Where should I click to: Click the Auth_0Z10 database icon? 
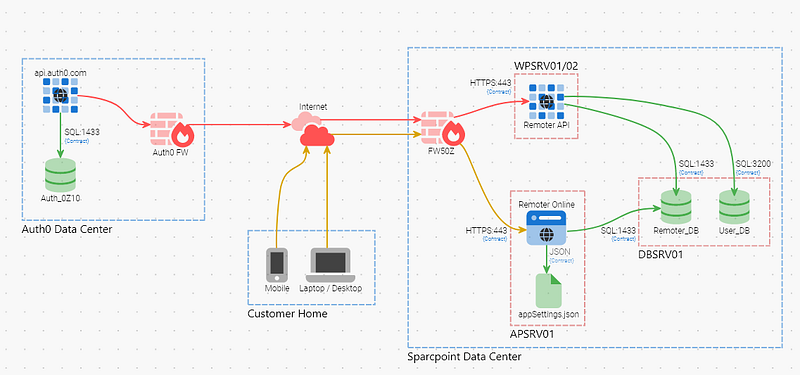tap(60, 175)
